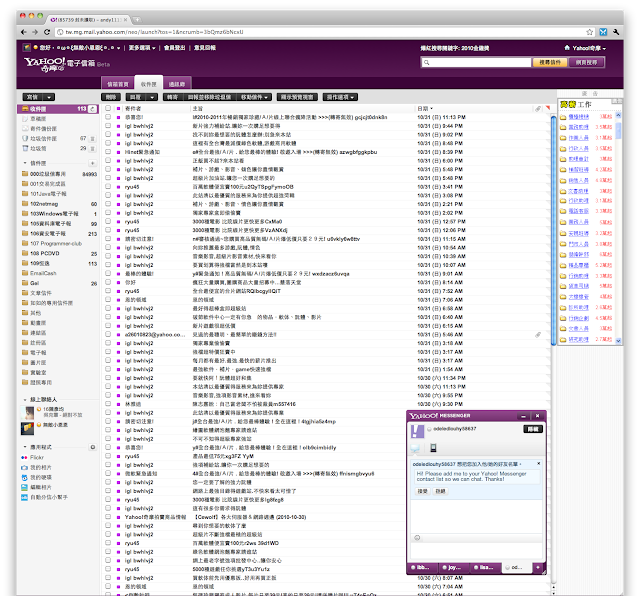
Task: Click the refresh icon beside the inbox count
Action: [x=93, y=109]
